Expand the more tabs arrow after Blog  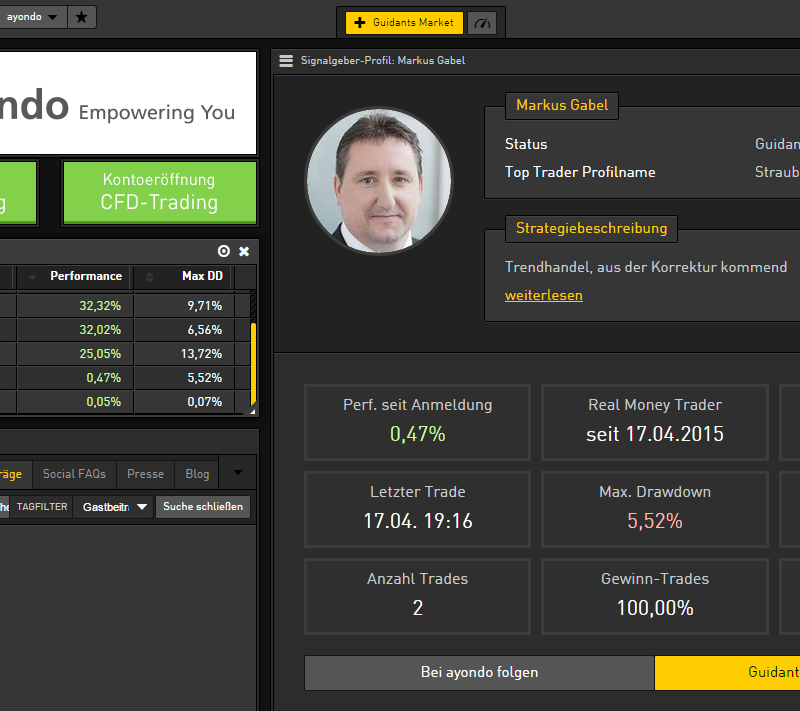(x=237, y=473)
